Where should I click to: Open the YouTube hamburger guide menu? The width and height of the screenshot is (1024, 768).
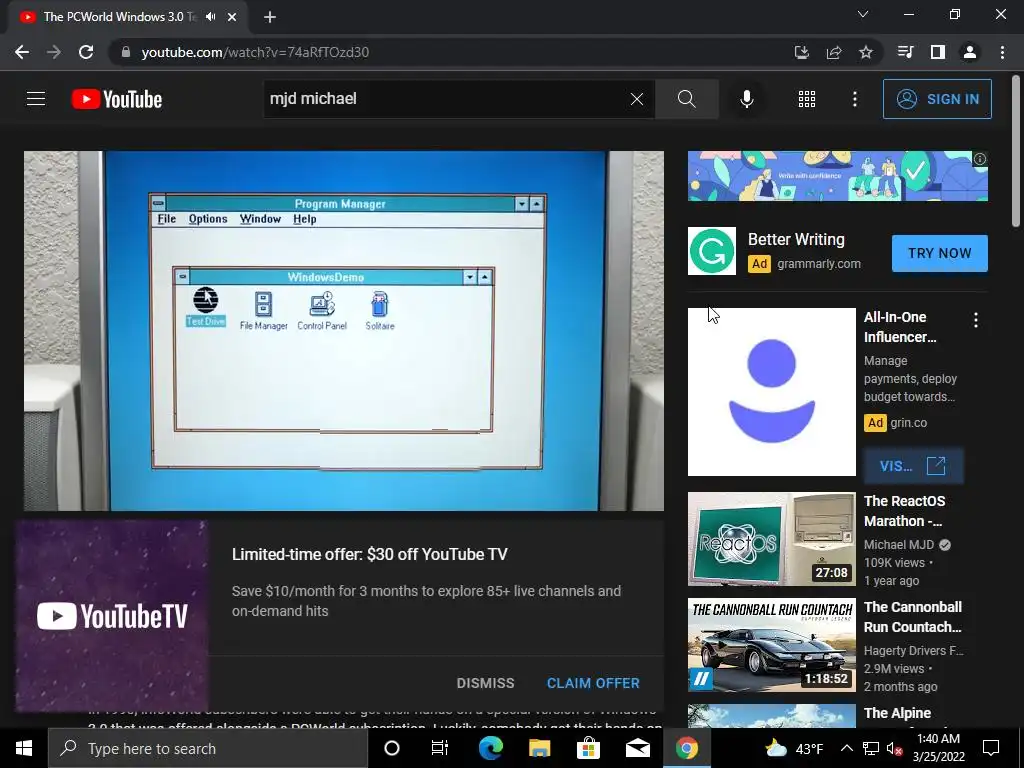coord(36,99)
